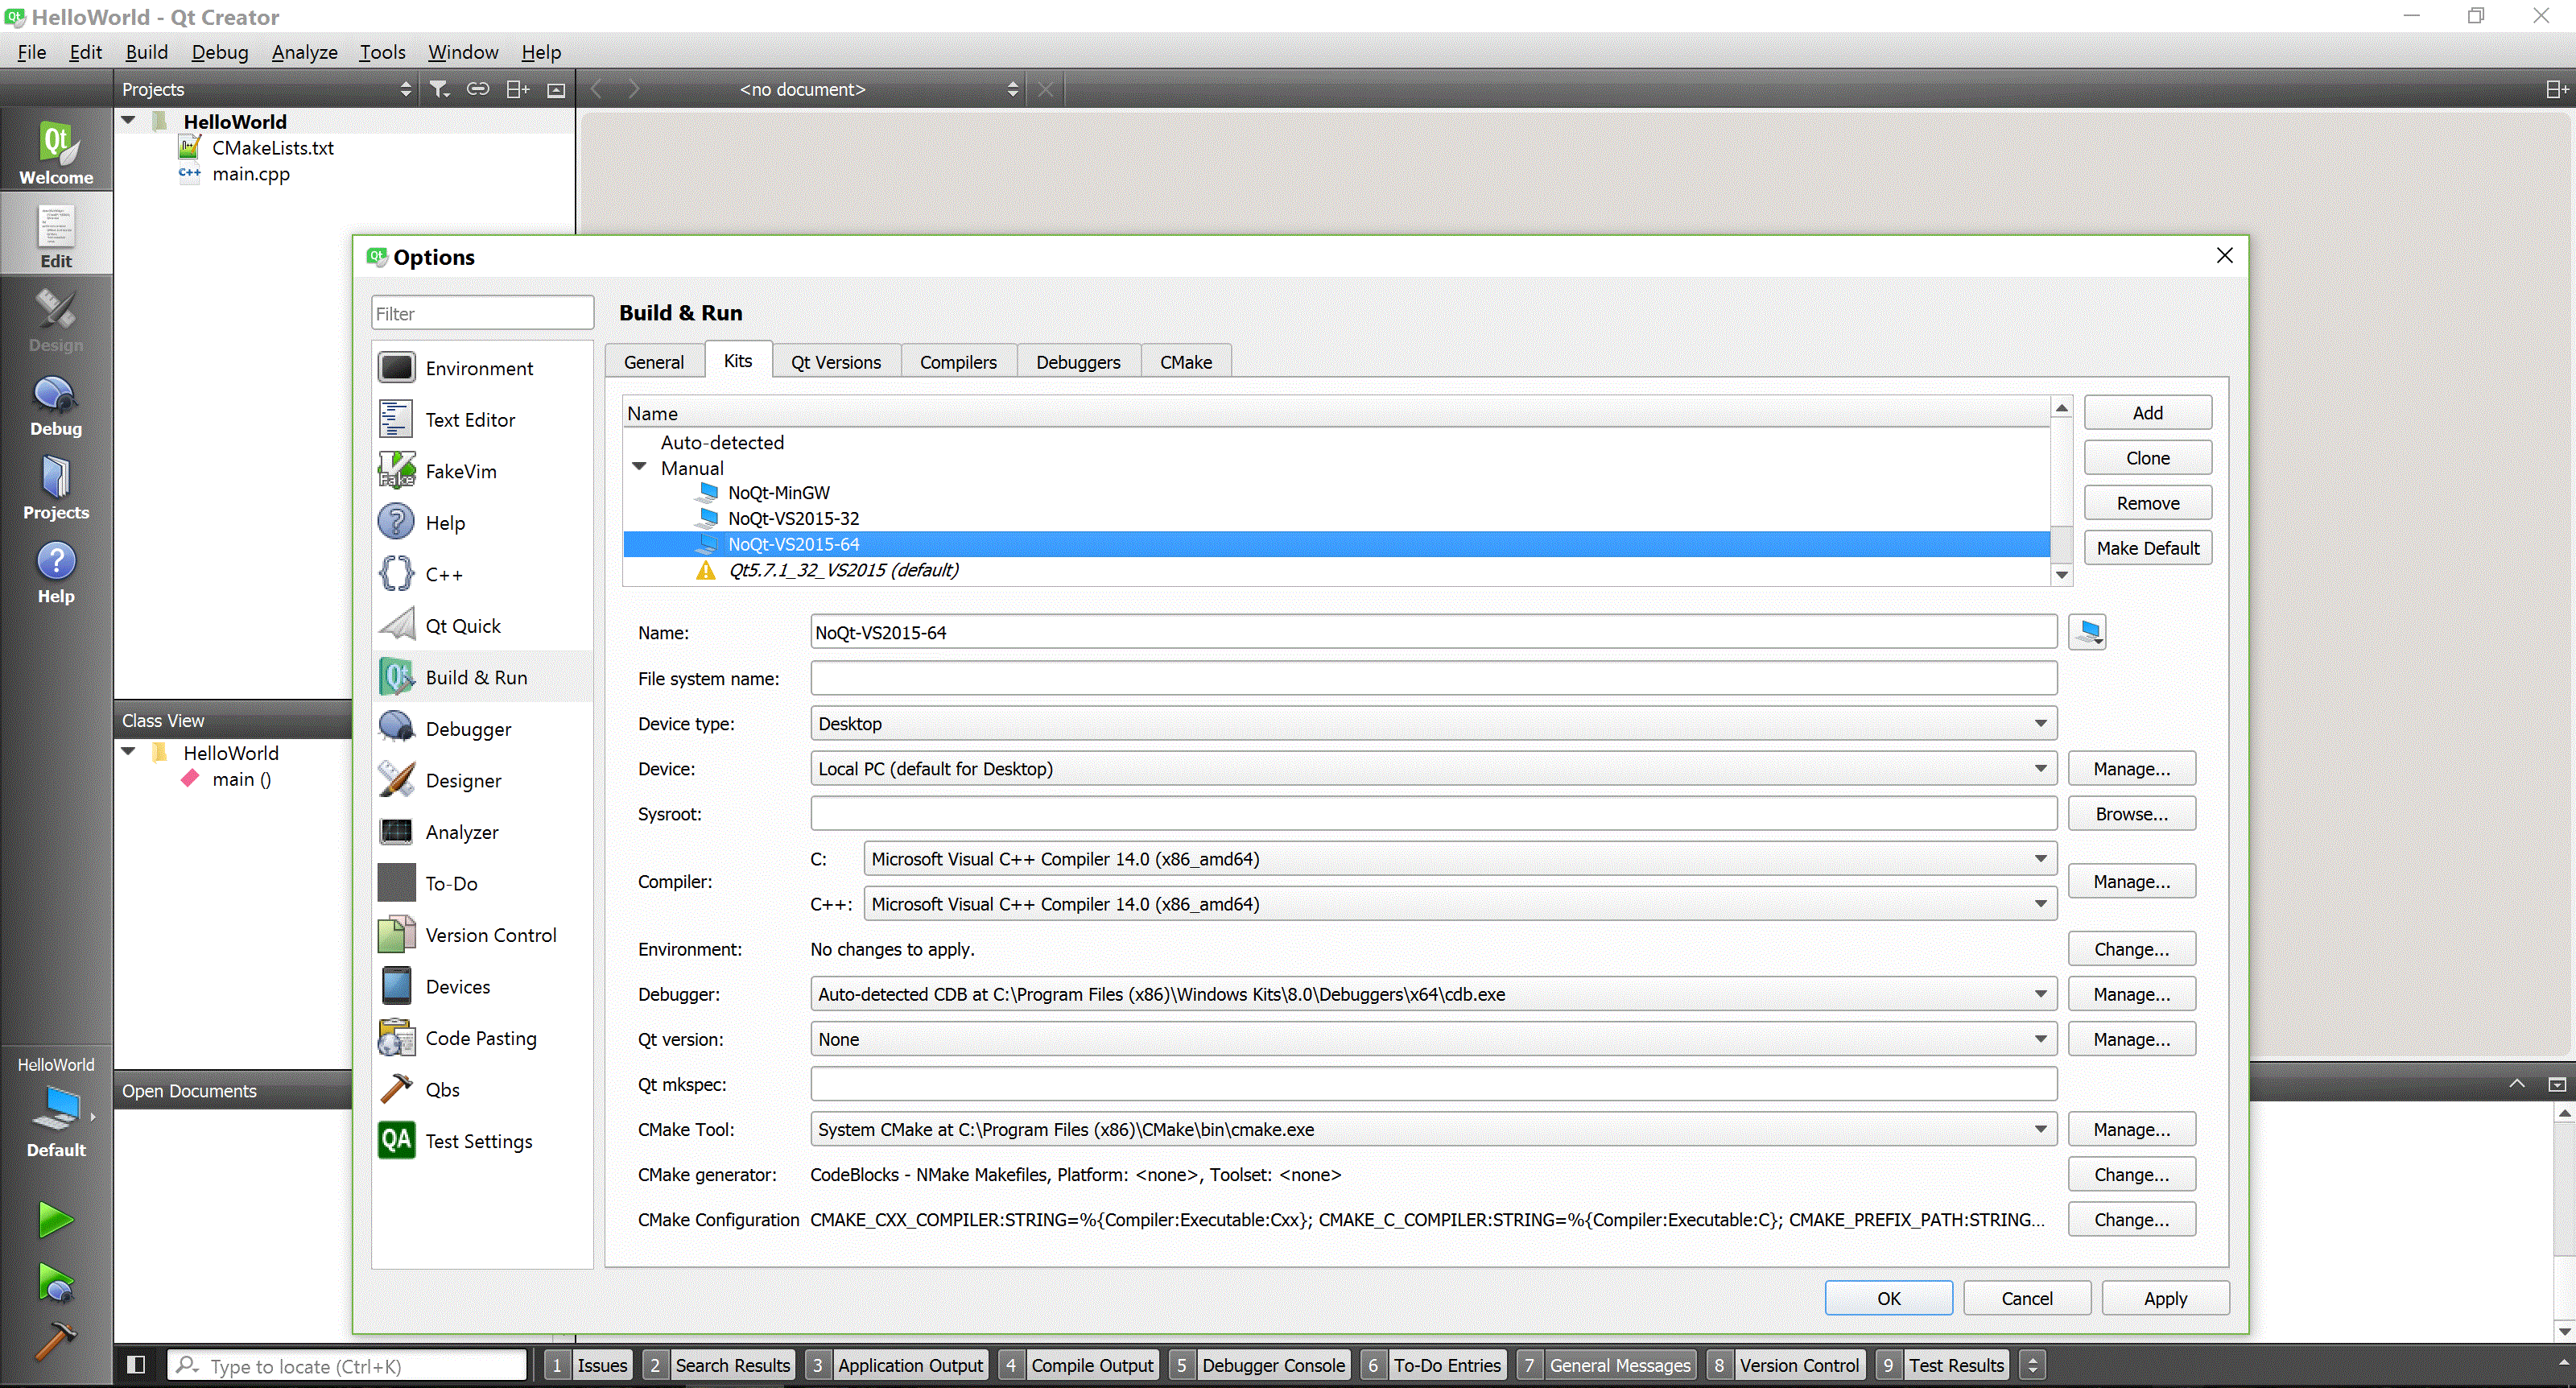
Task: Select Test Settings options category
Action: click(482, 1141)
